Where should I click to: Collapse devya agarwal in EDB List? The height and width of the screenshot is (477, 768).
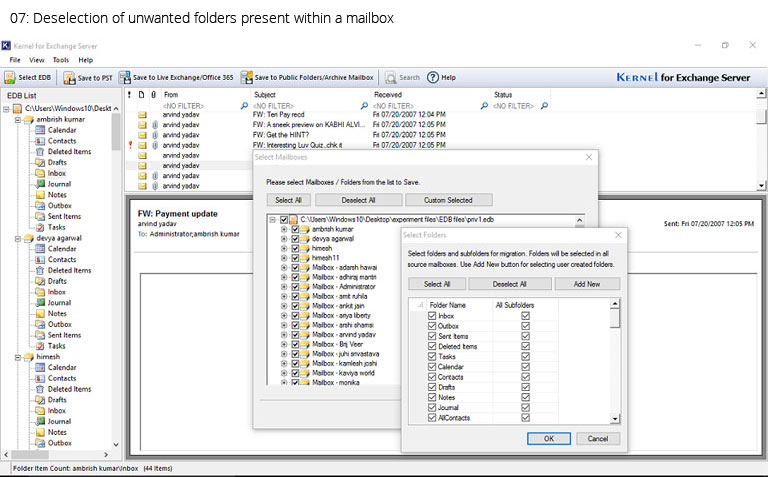[x=18, y=238]
